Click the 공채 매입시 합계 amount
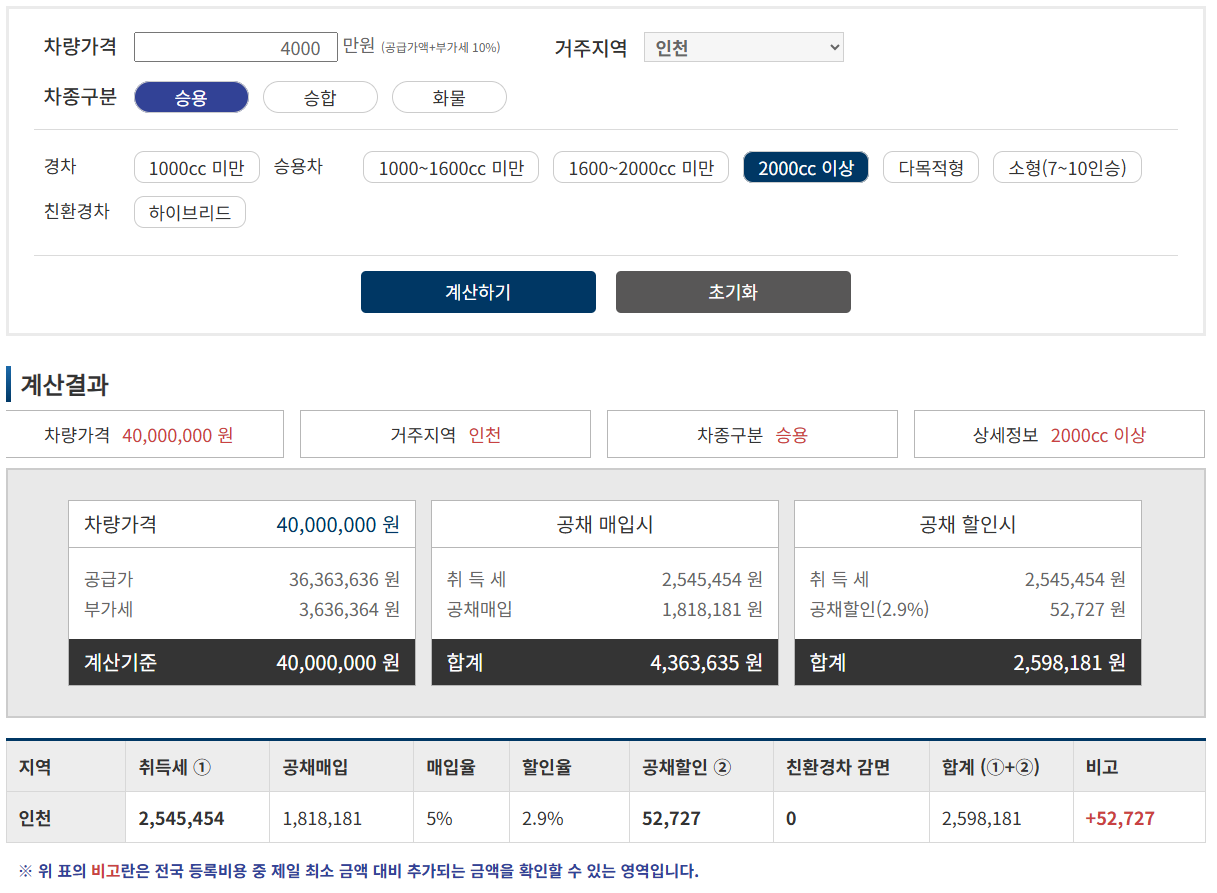Viewport: 1217px width, 893px height. point(604,662)
